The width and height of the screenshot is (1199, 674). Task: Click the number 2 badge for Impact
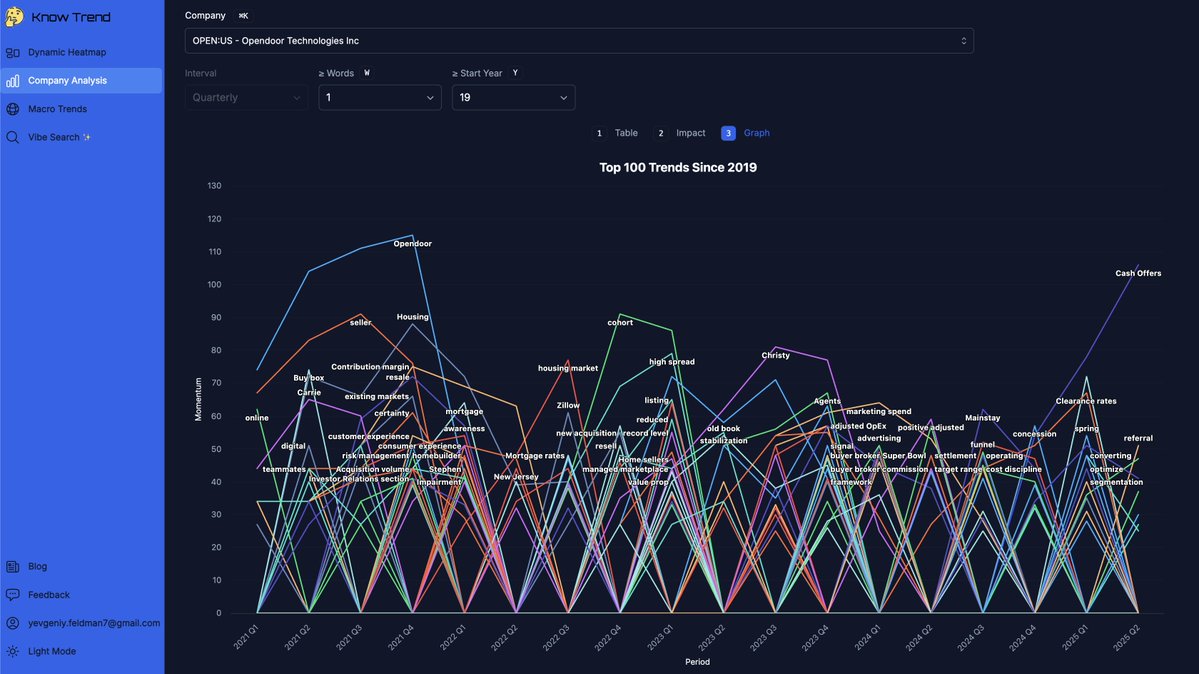click(x=661, y=133)
